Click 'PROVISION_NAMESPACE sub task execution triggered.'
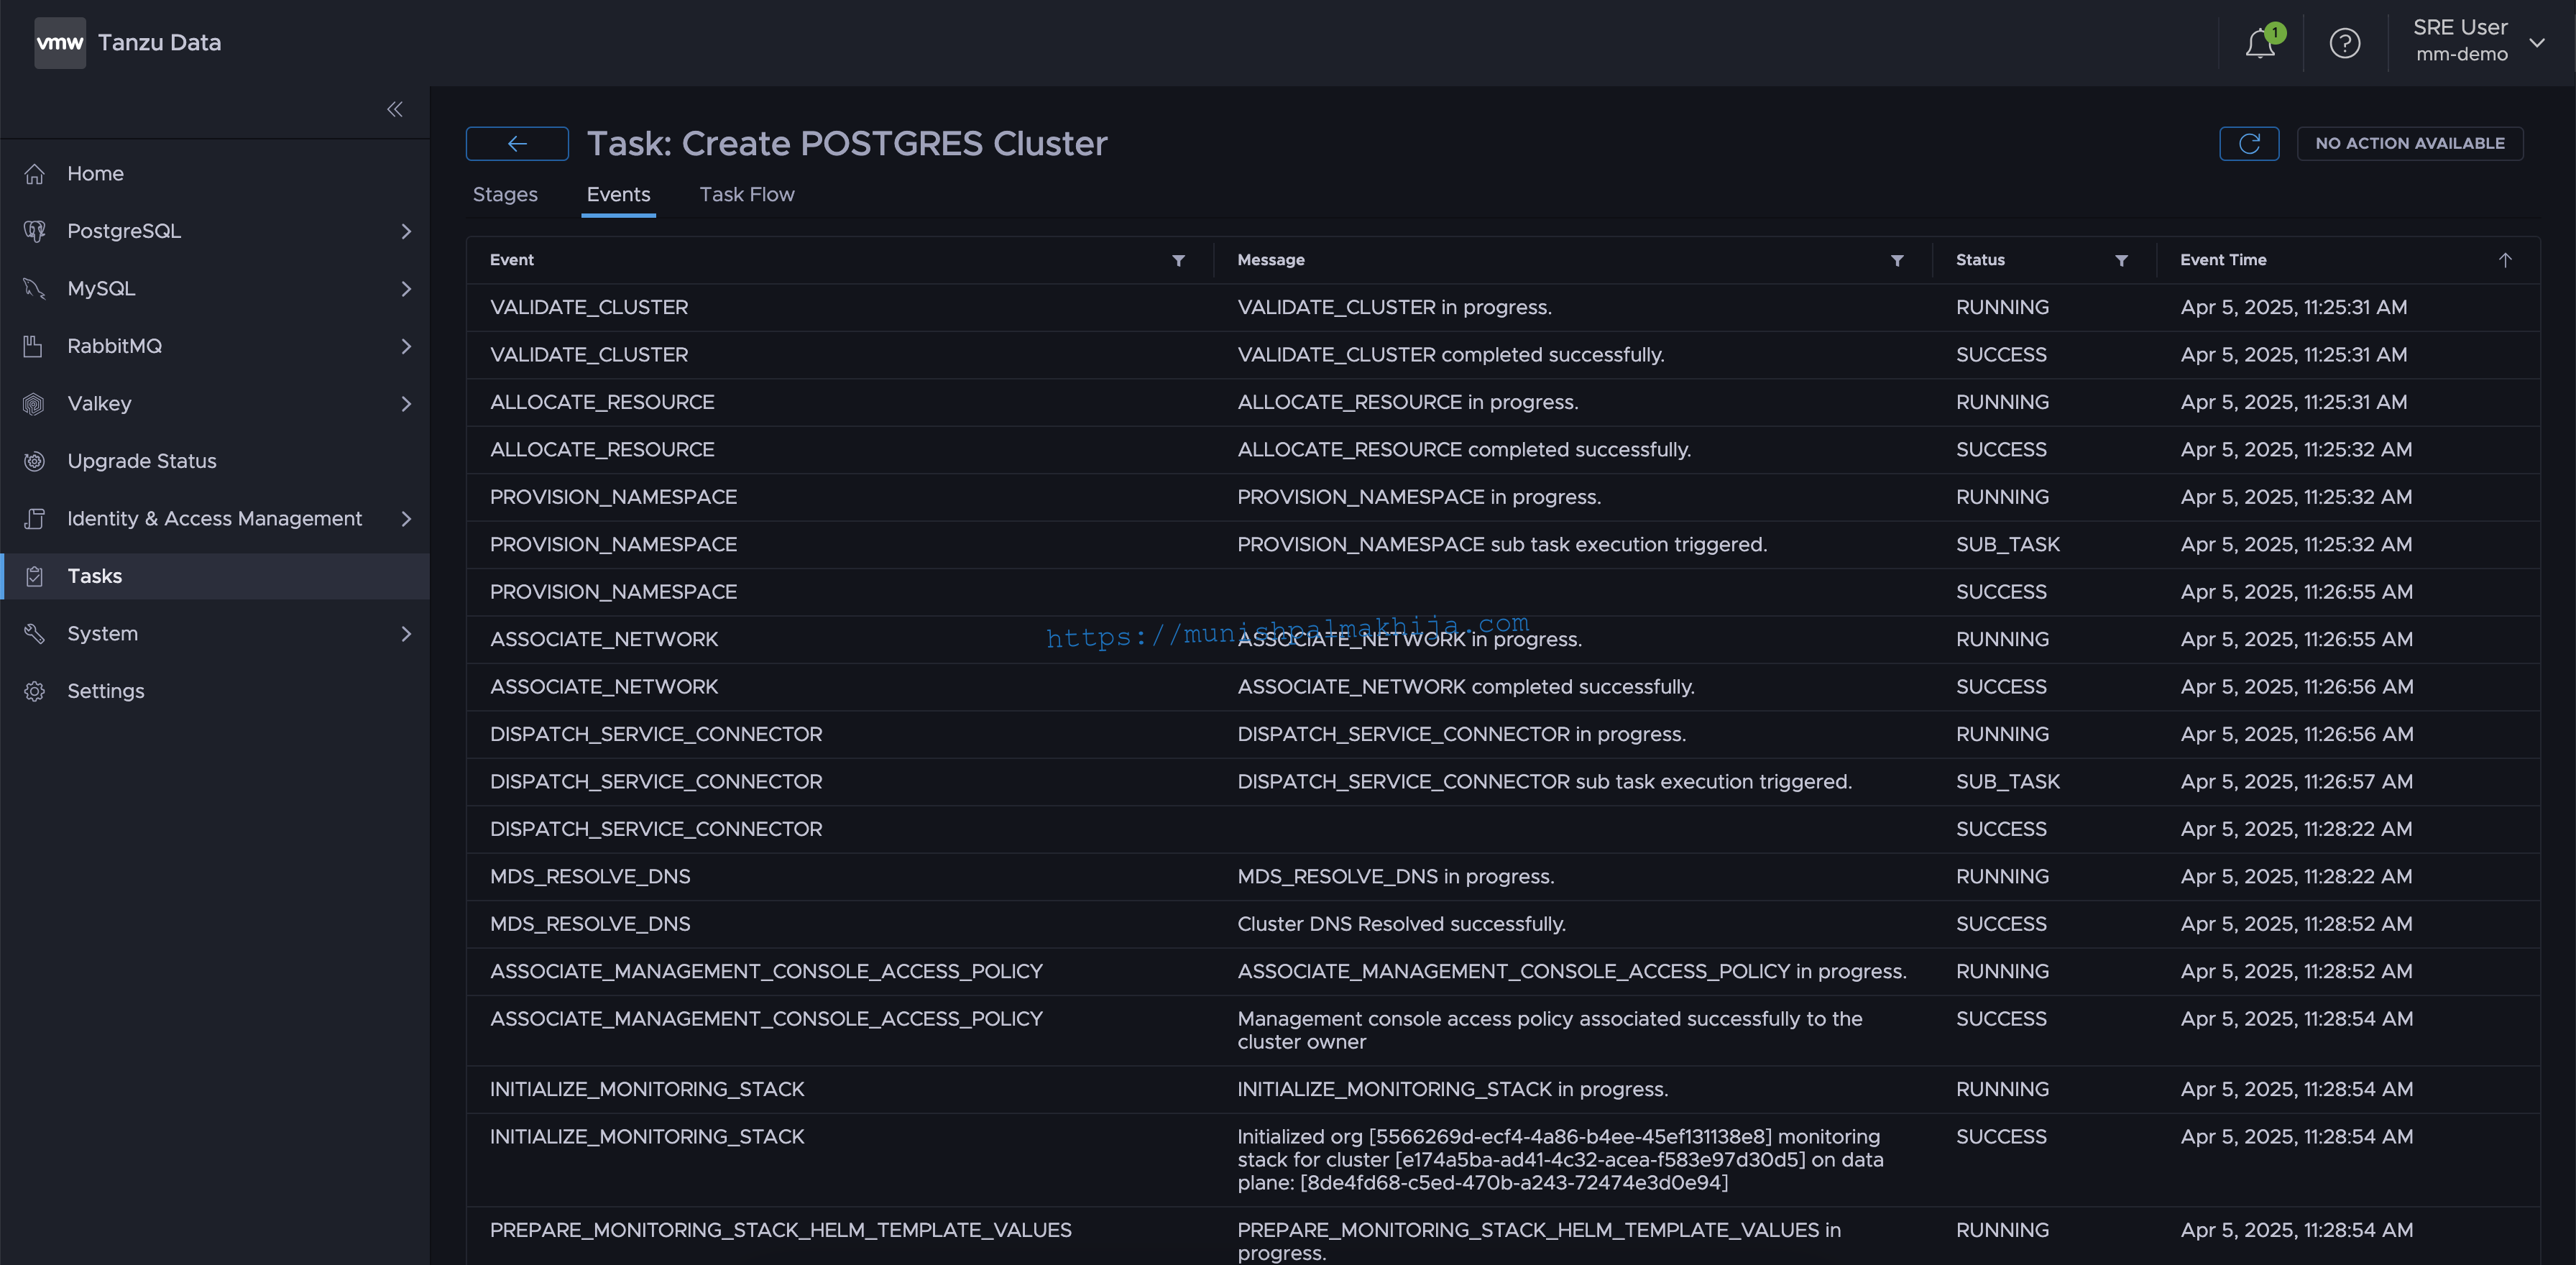 point(1502,545)
